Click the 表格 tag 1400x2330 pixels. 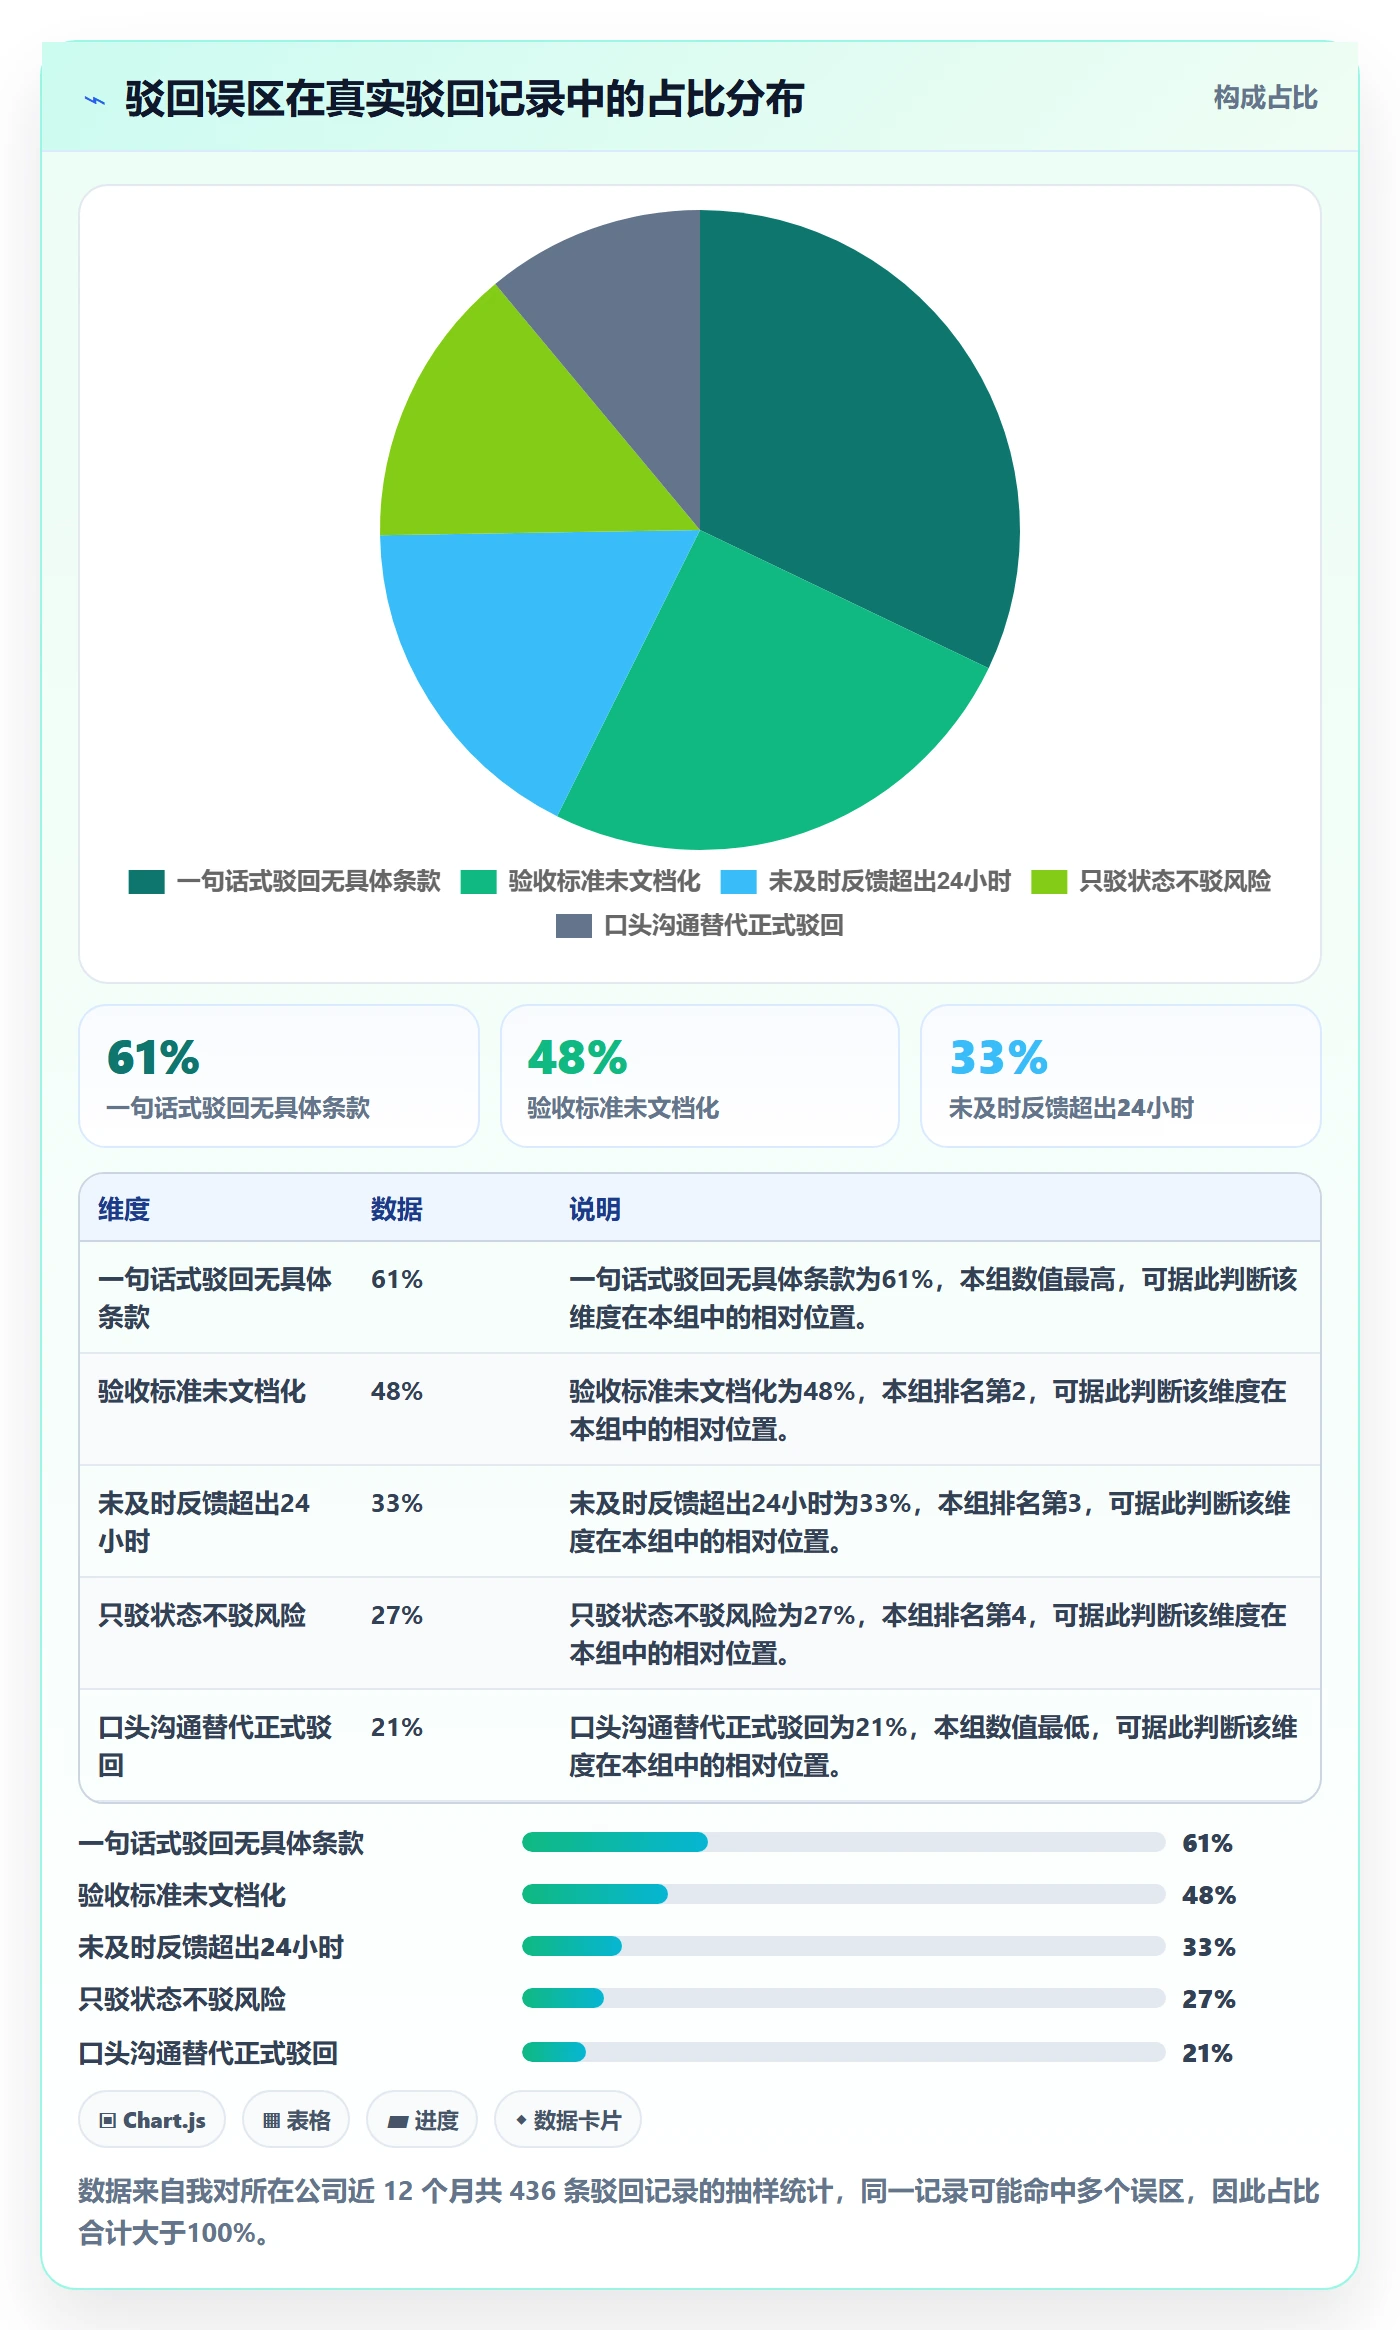pos(296,2119)
